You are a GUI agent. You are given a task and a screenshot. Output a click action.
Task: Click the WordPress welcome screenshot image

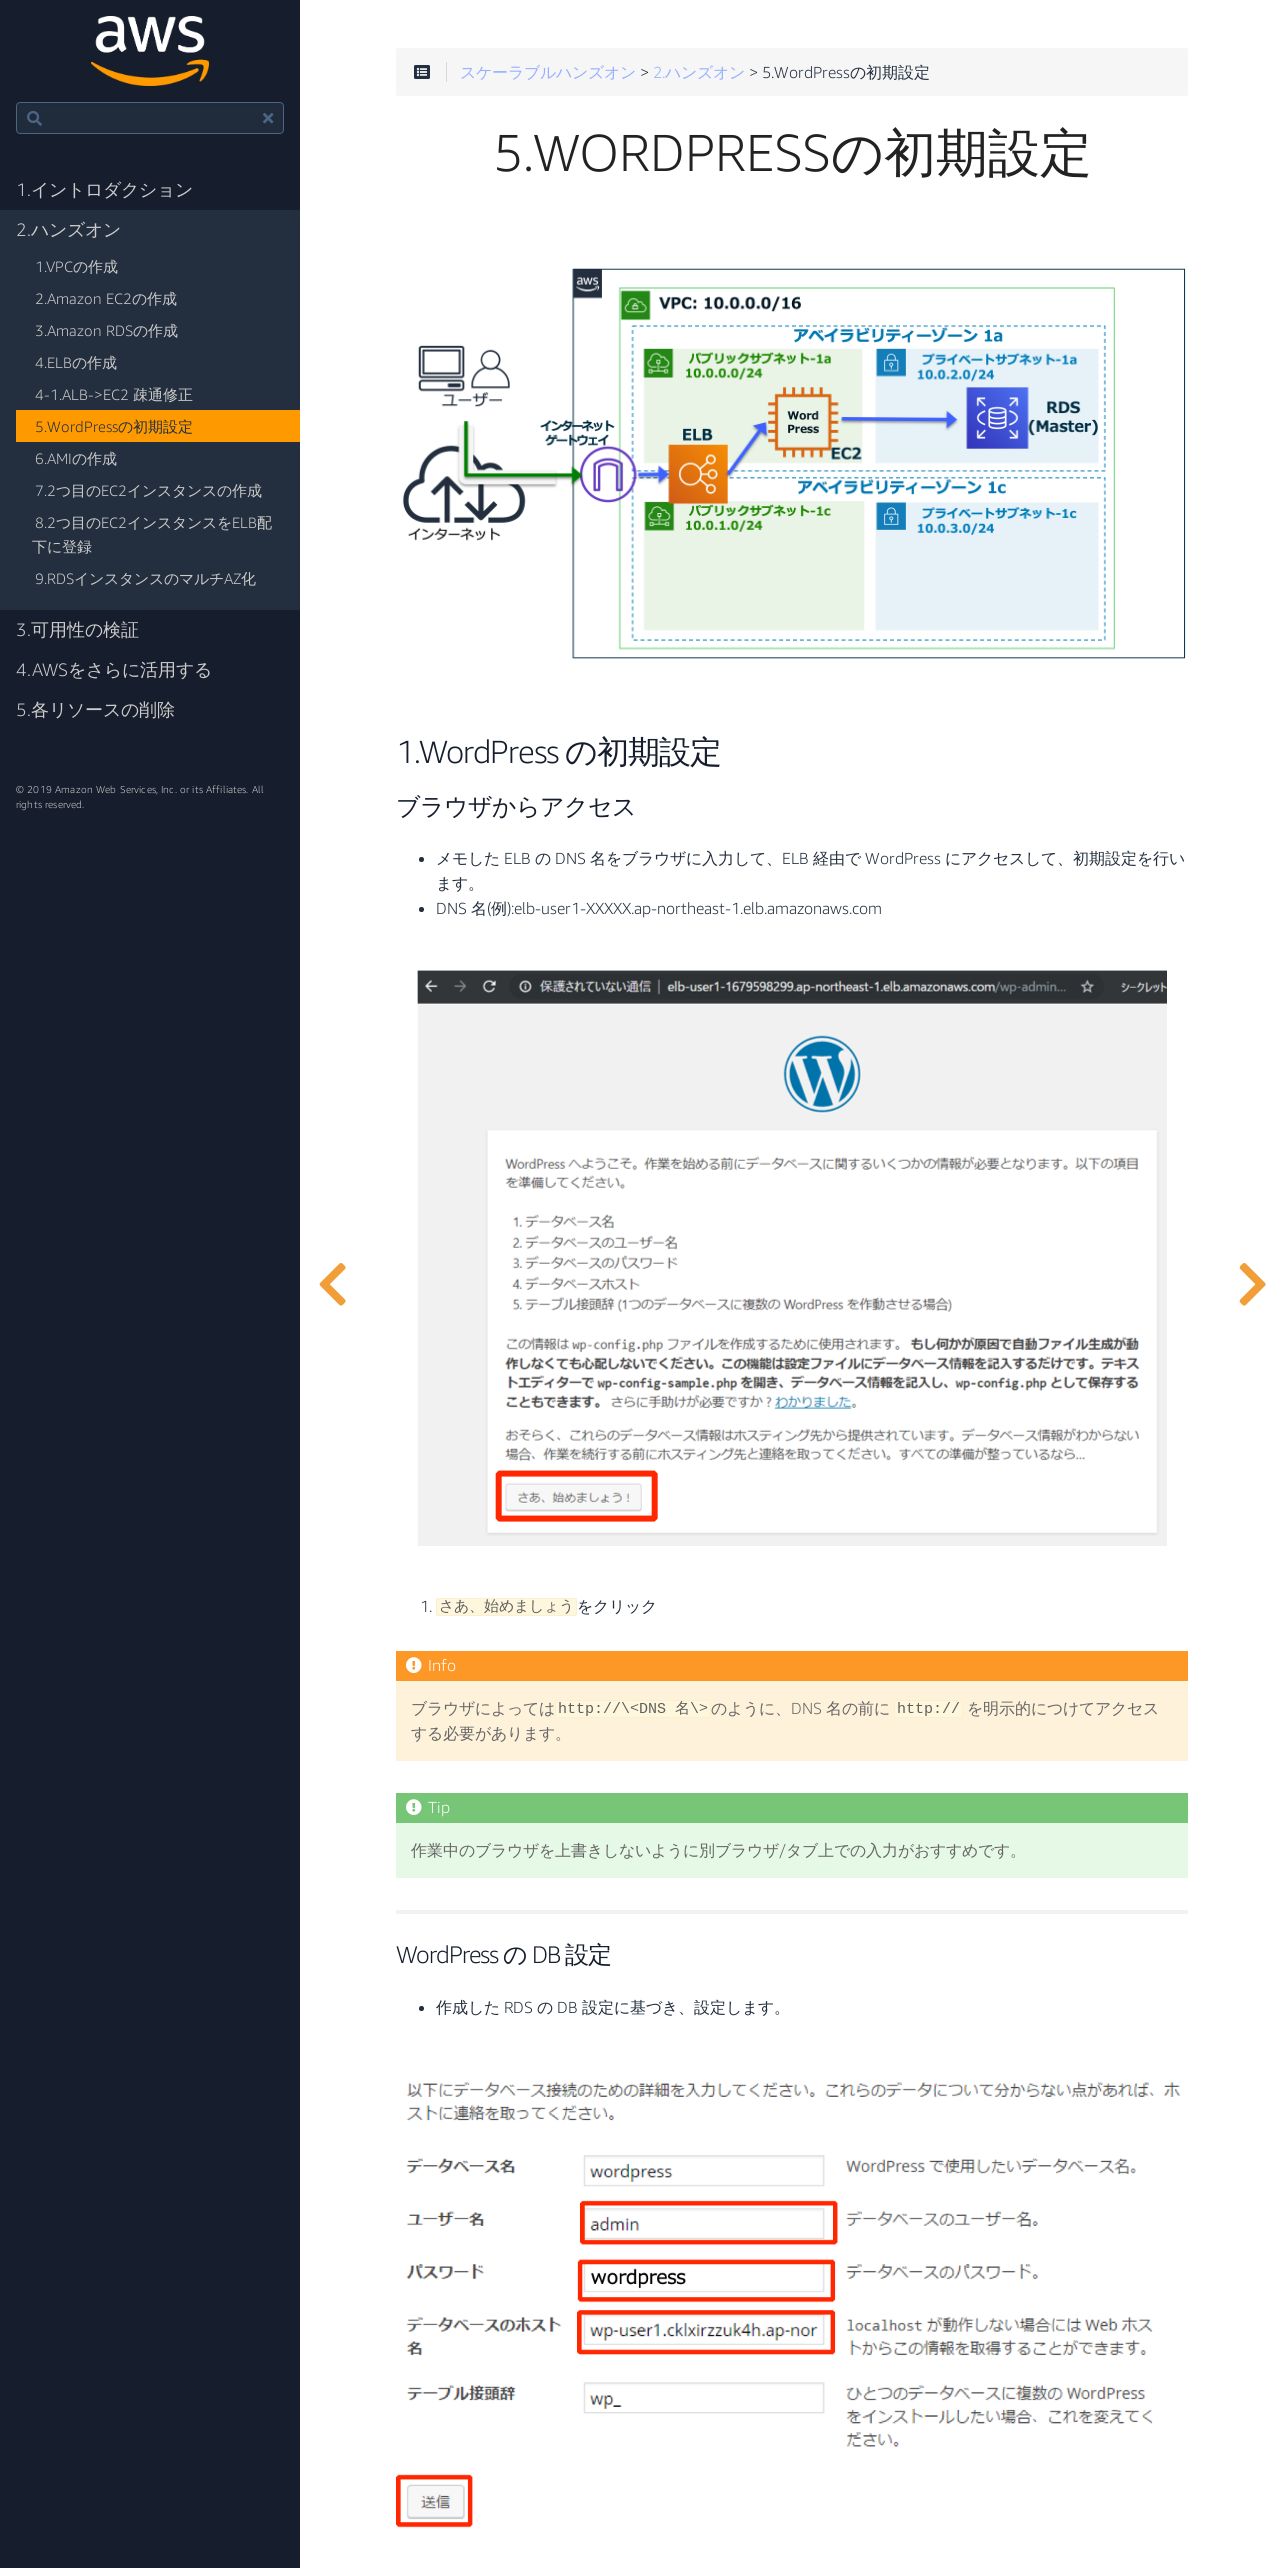point(792,1258)
